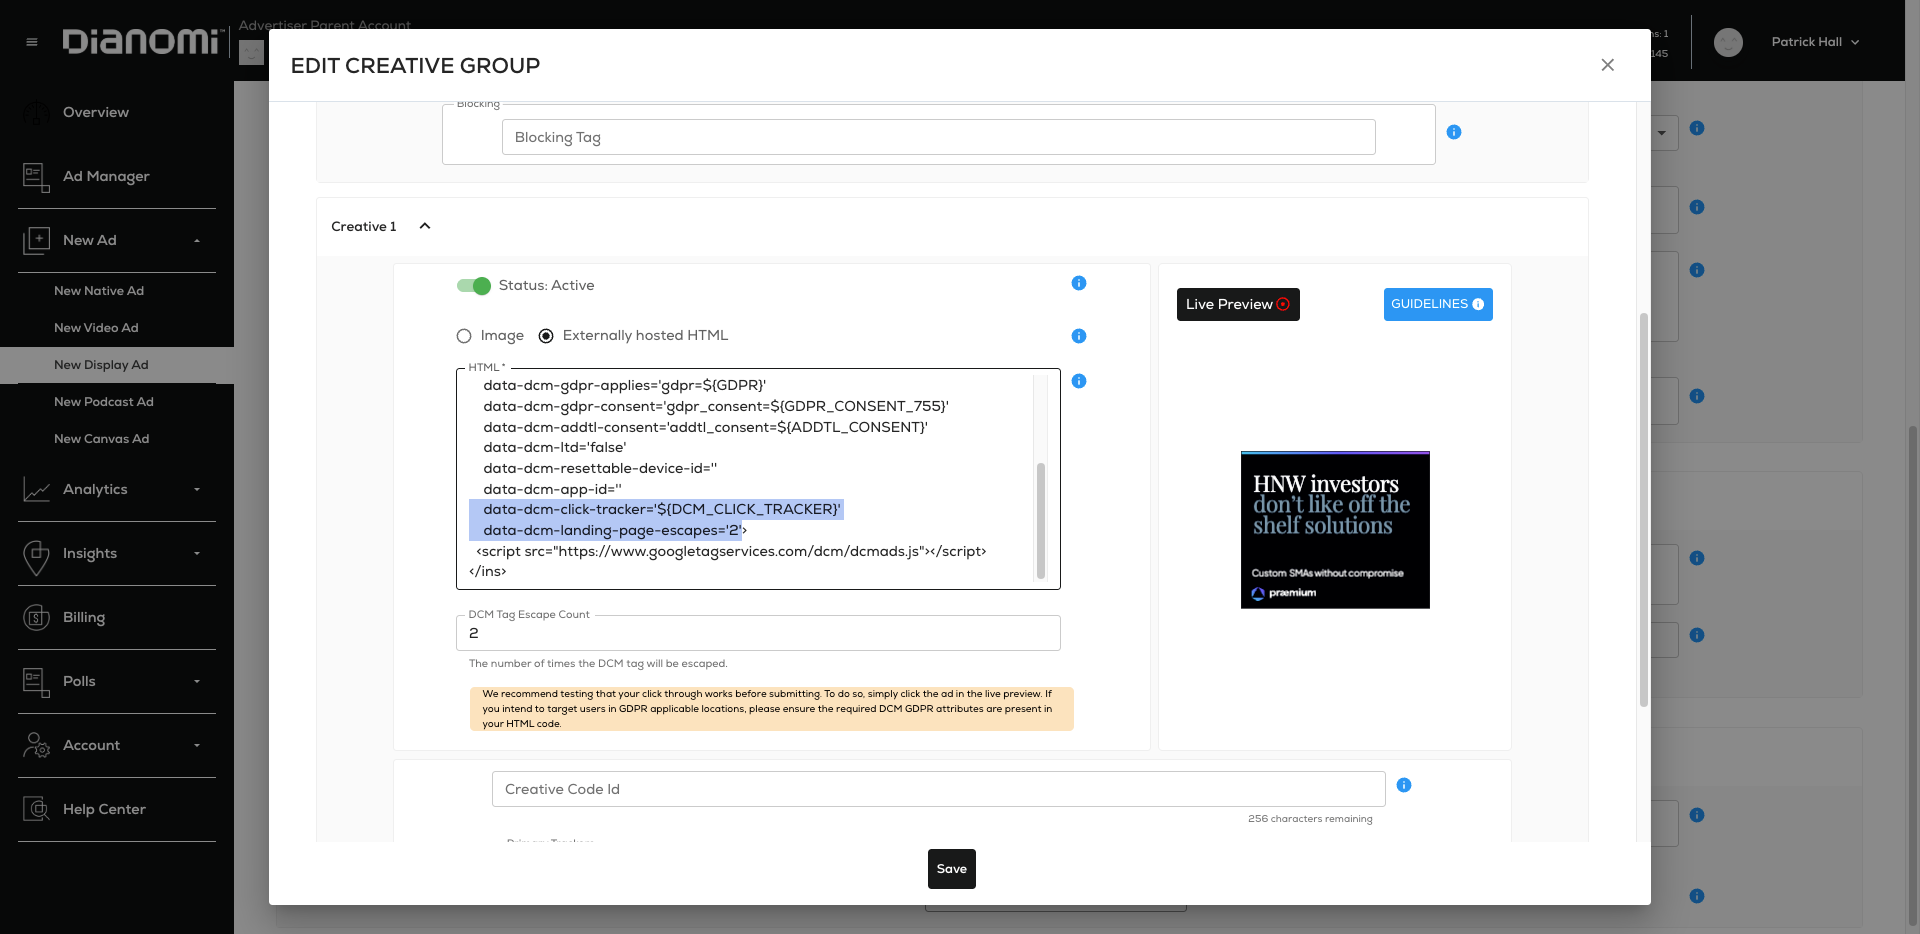Open the Overview menu item
This screenshot has height=934, width=1920.
click(x=96, y=113)
